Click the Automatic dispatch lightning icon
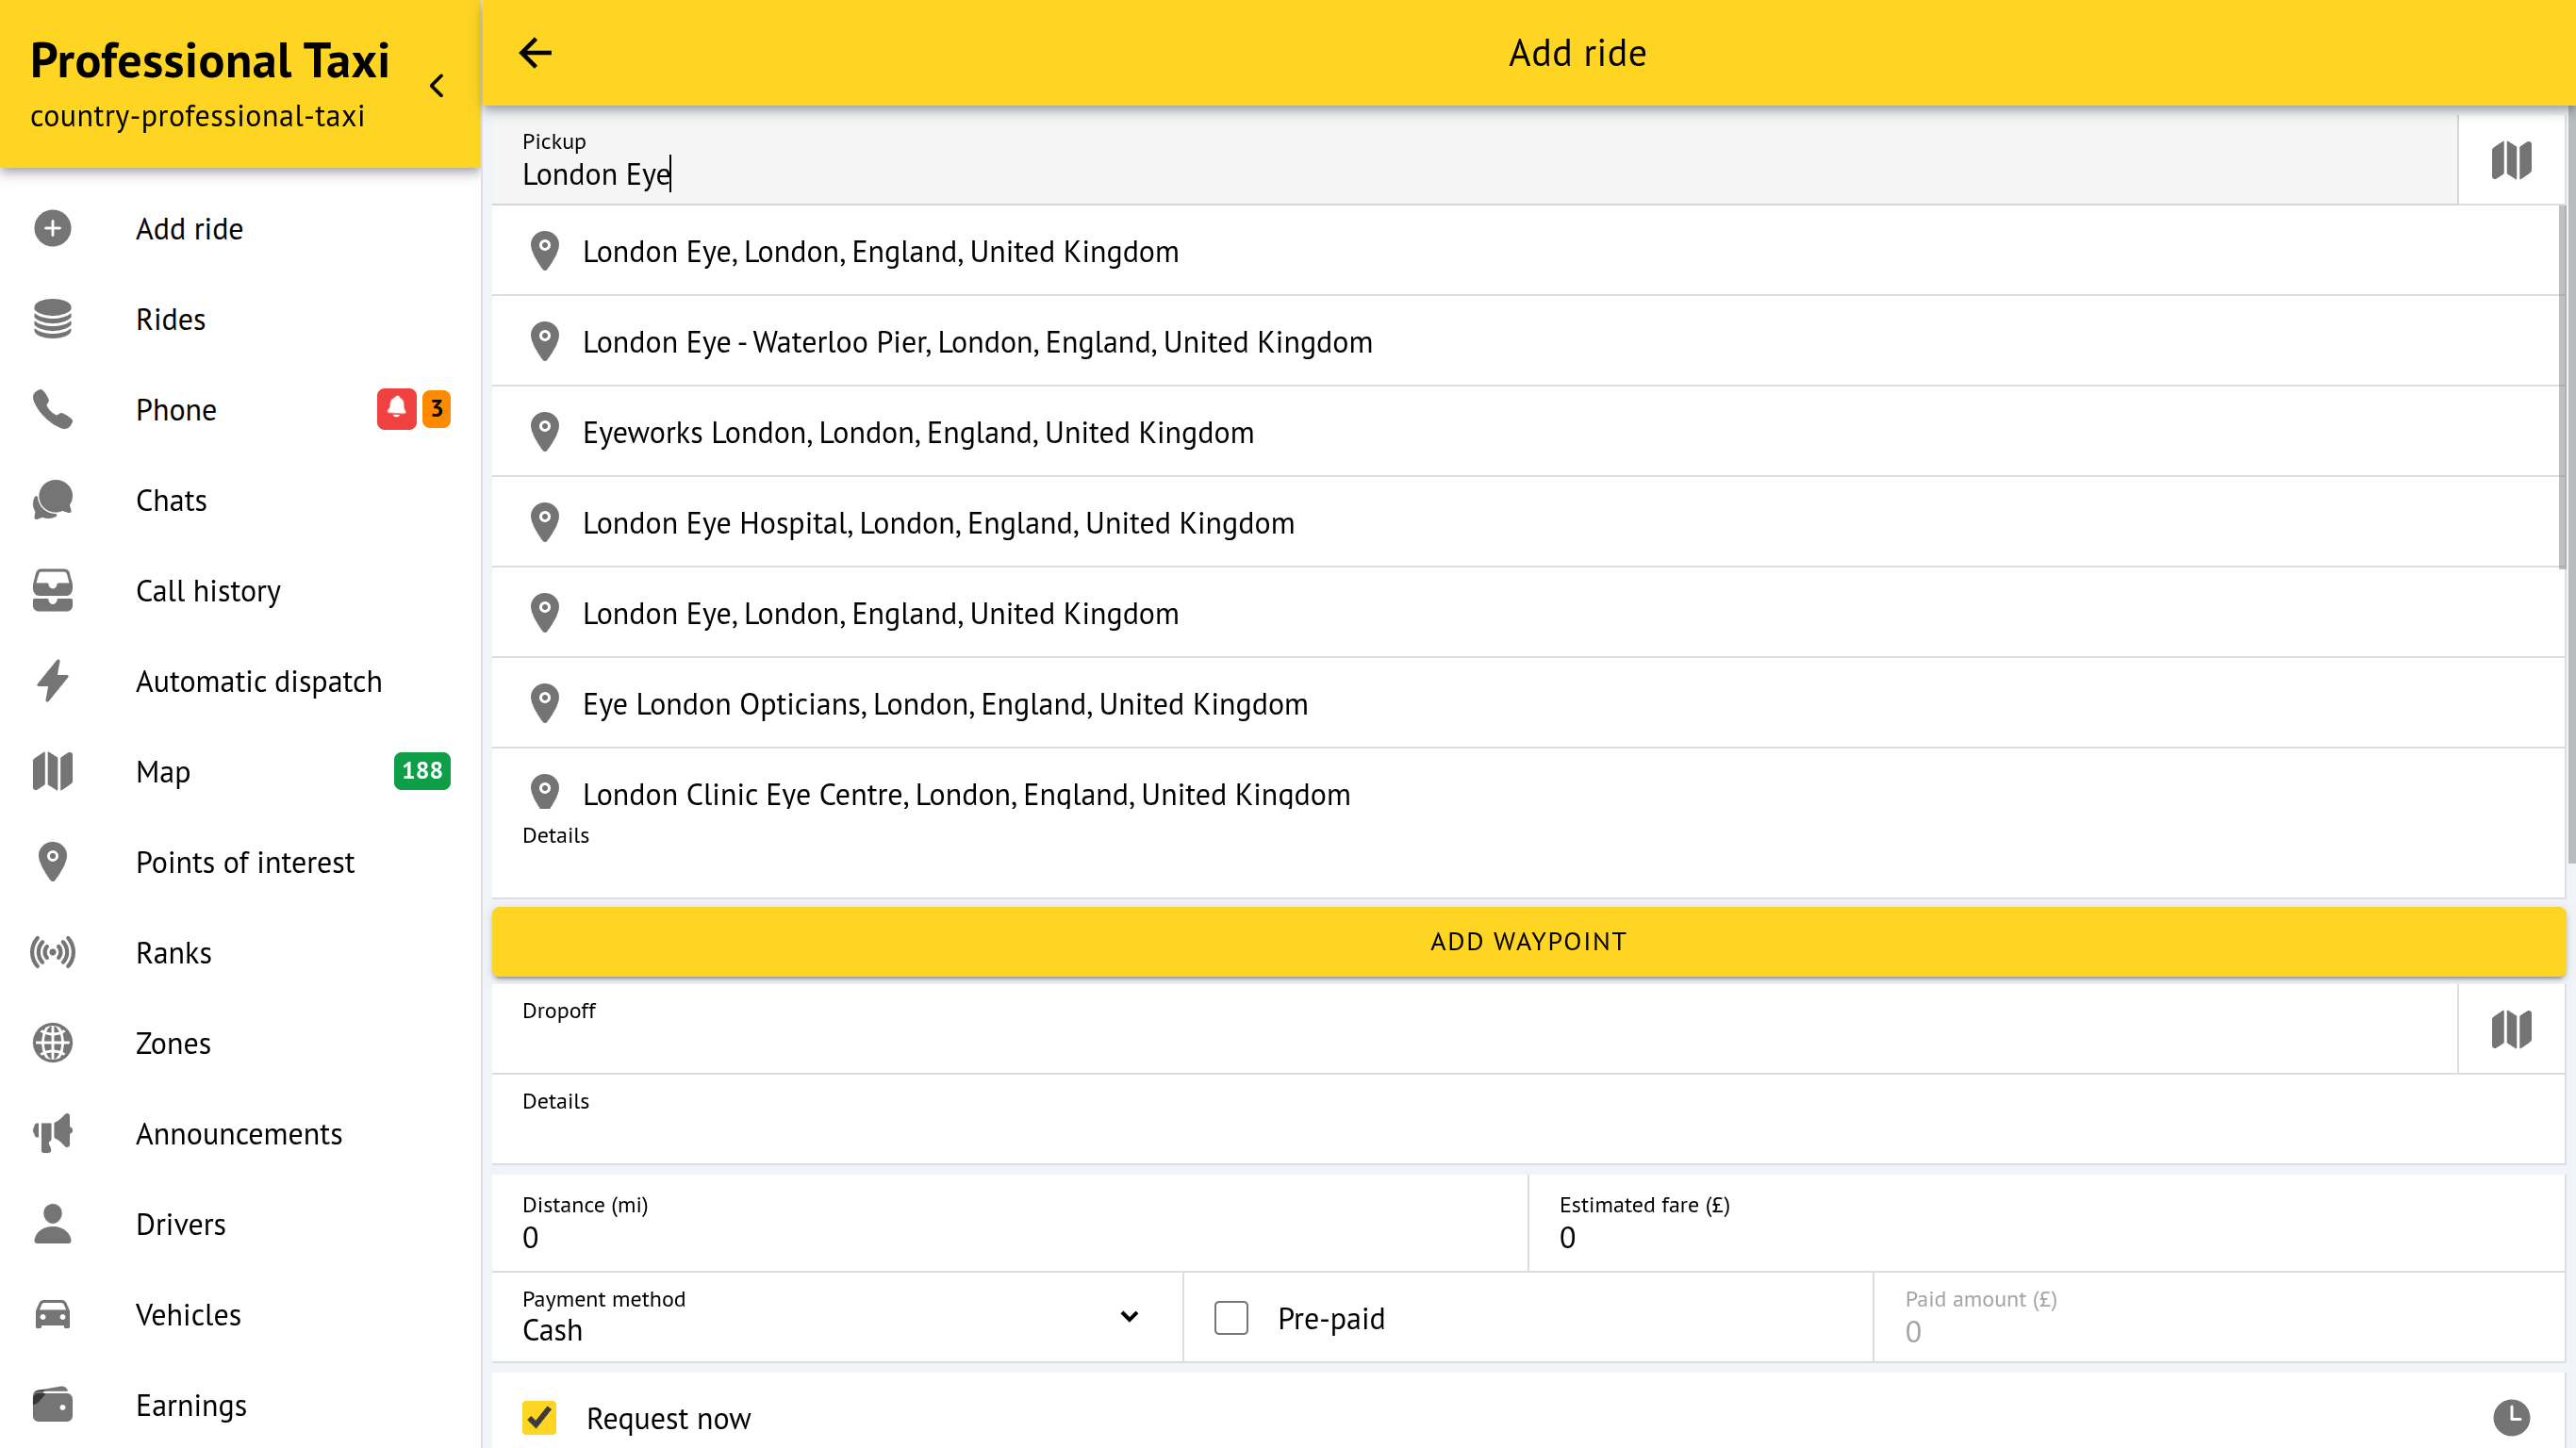Image resolution: width=2576 pixels, height=1448 pixels. click(x=52, y=681)
